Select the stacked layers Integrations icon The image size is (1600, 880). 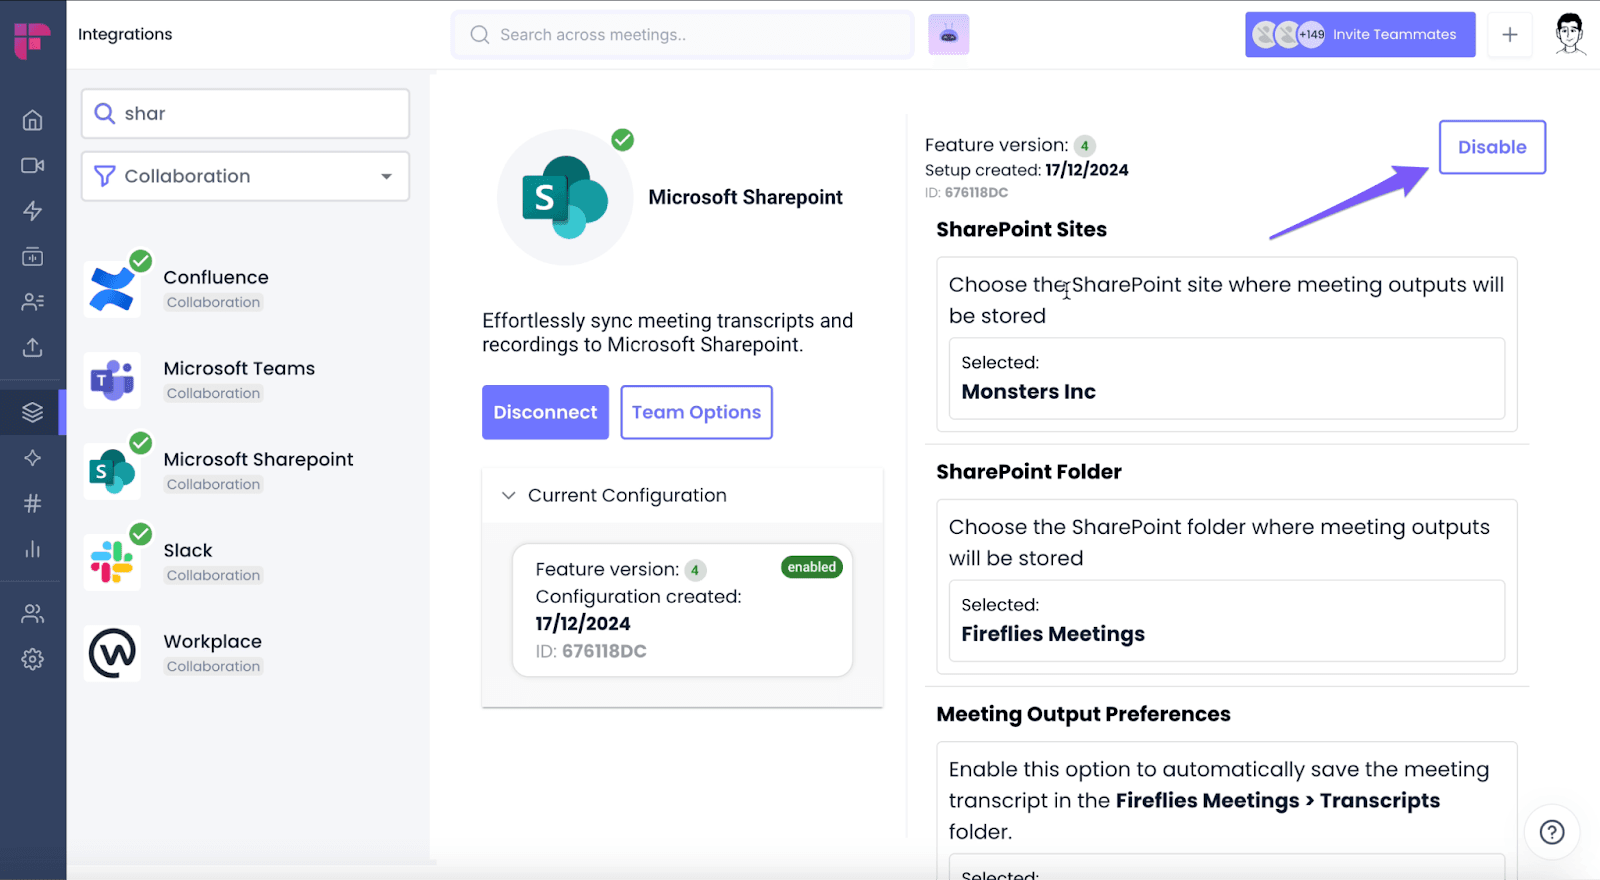32,412
